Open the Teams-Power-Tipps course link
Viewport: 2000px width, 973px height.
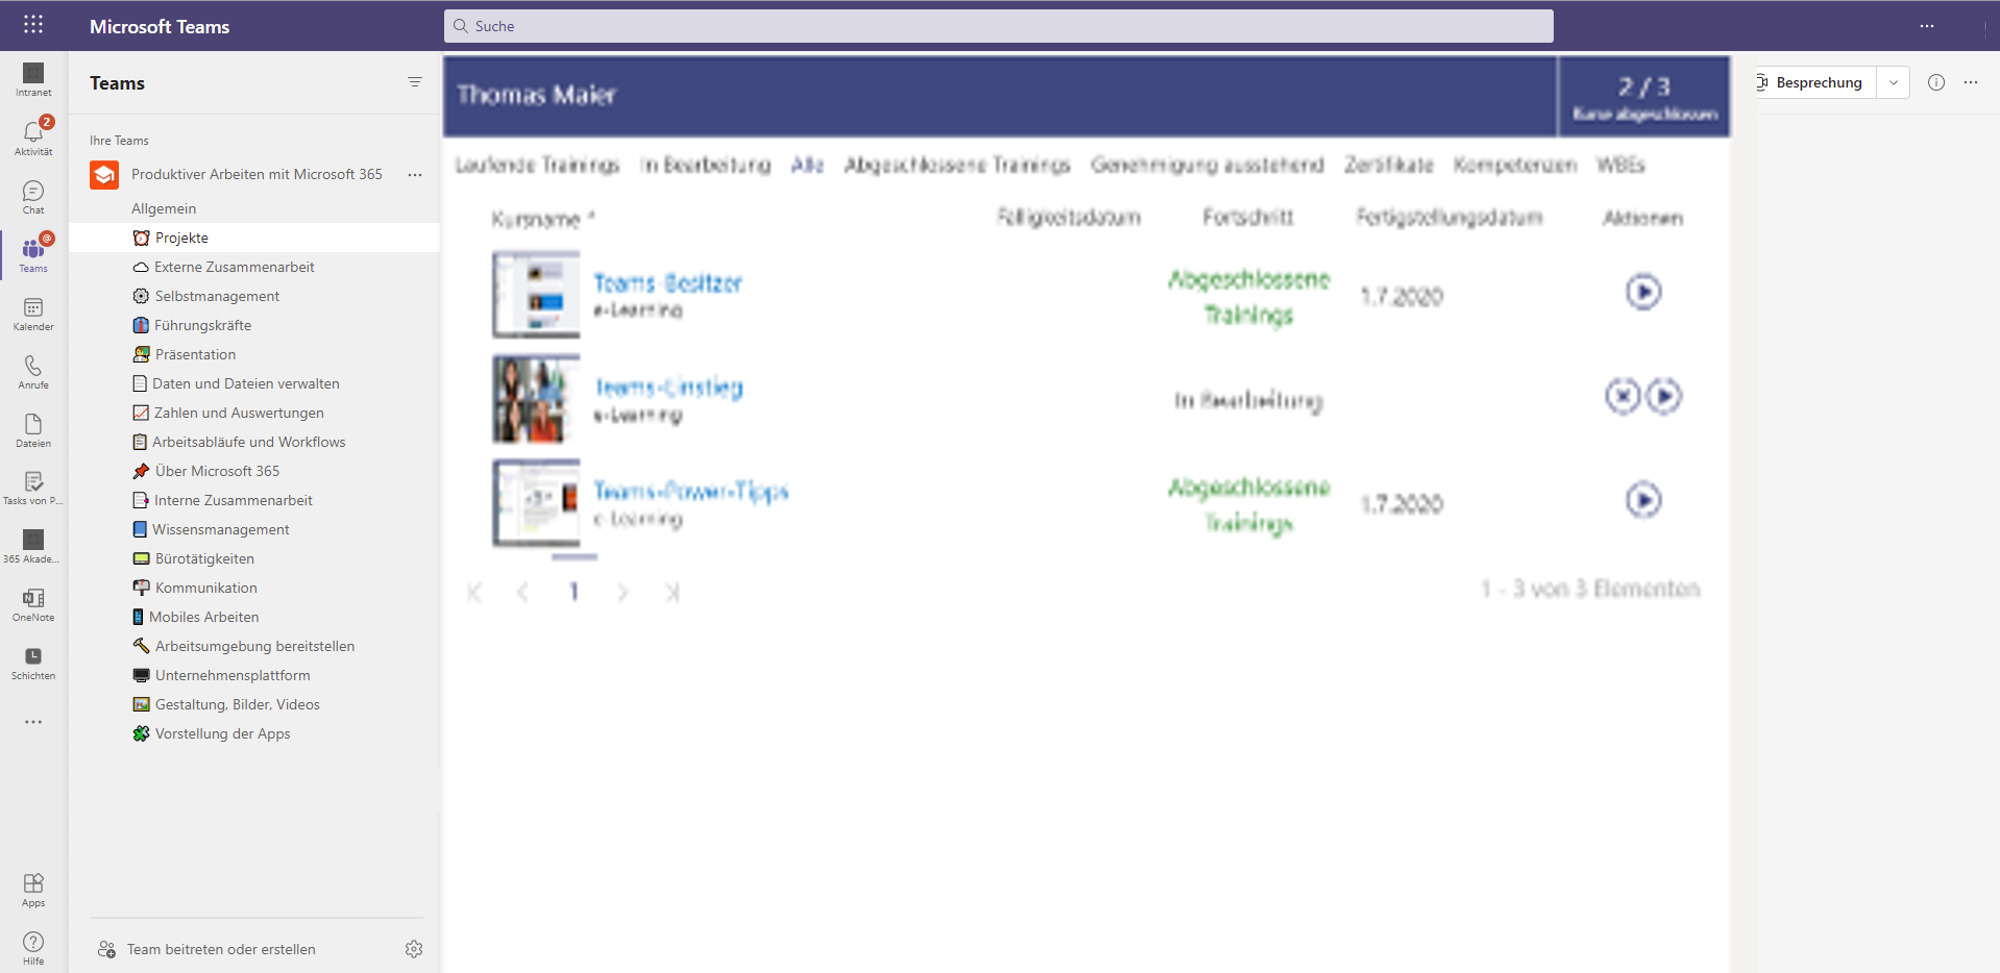[691, 491]
